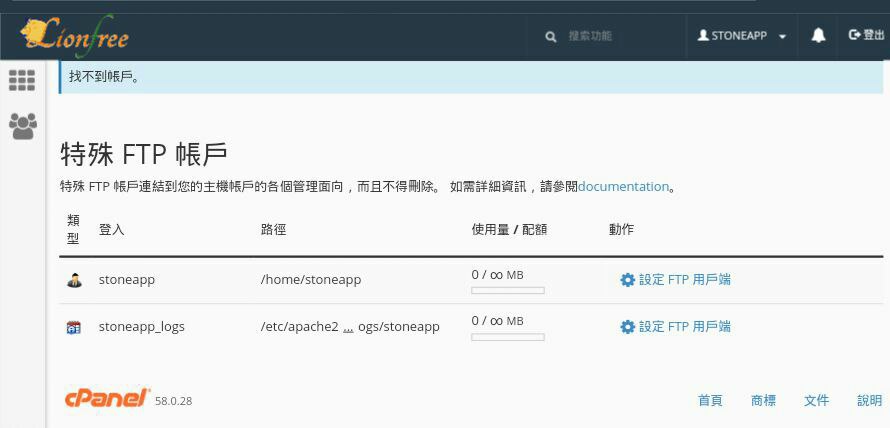The image size is (890, 428).
Task: Click the gear icon in stoneapp_logs row
Action: click(x=627, y=327)
